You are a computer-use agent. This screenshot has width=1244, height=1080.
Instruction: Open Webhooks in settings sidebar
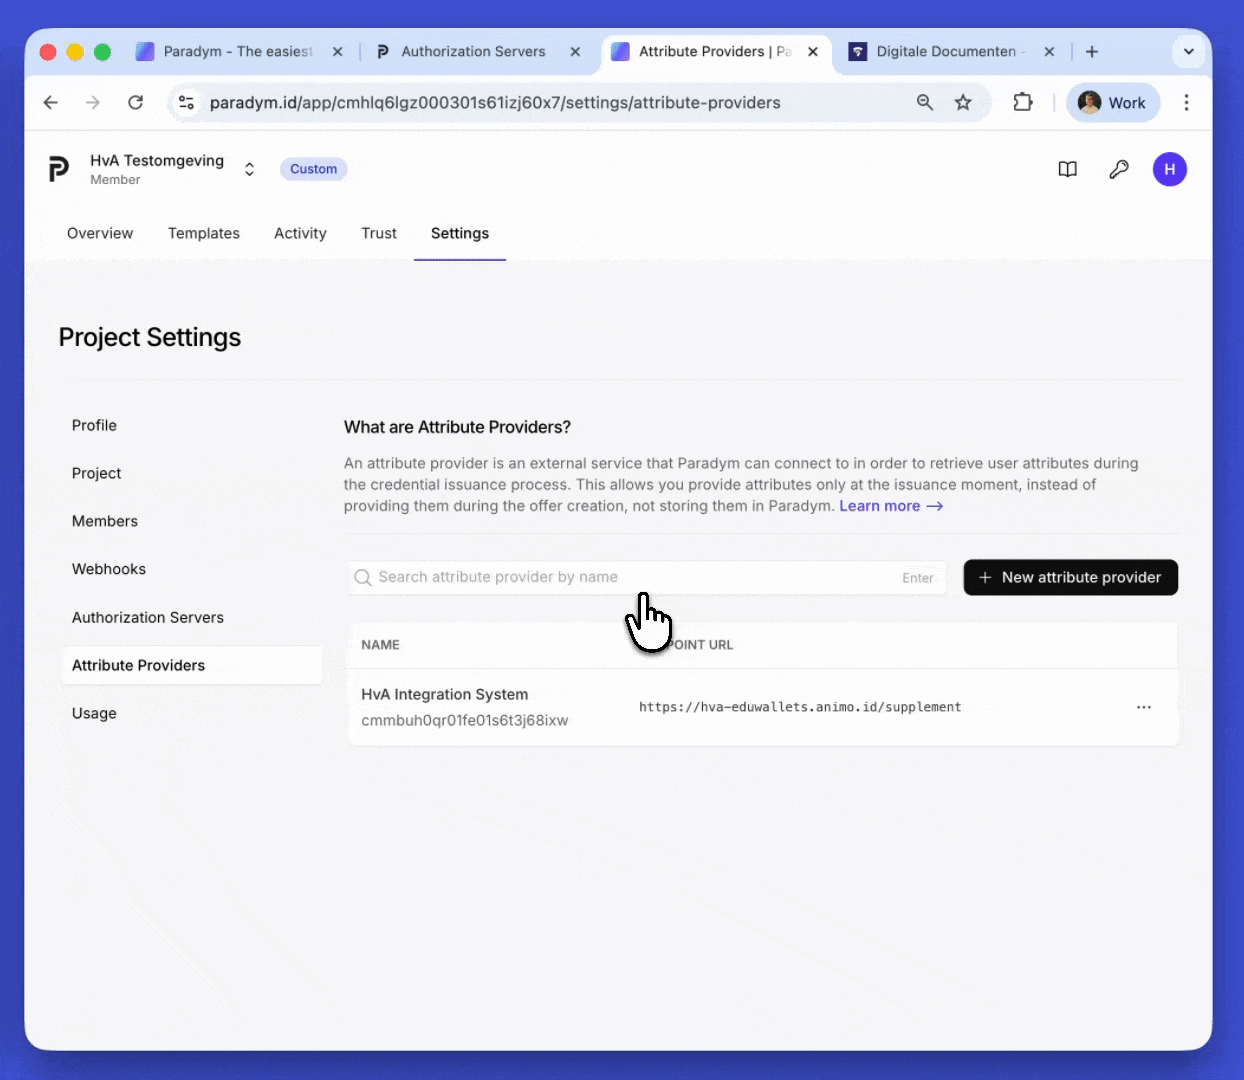[x=109, y=569]
